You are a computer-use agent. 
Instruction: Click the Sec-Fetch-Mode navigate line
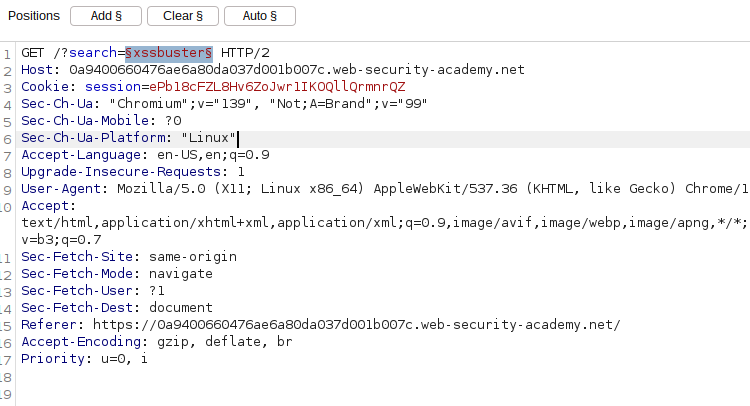tap(117, 273)
